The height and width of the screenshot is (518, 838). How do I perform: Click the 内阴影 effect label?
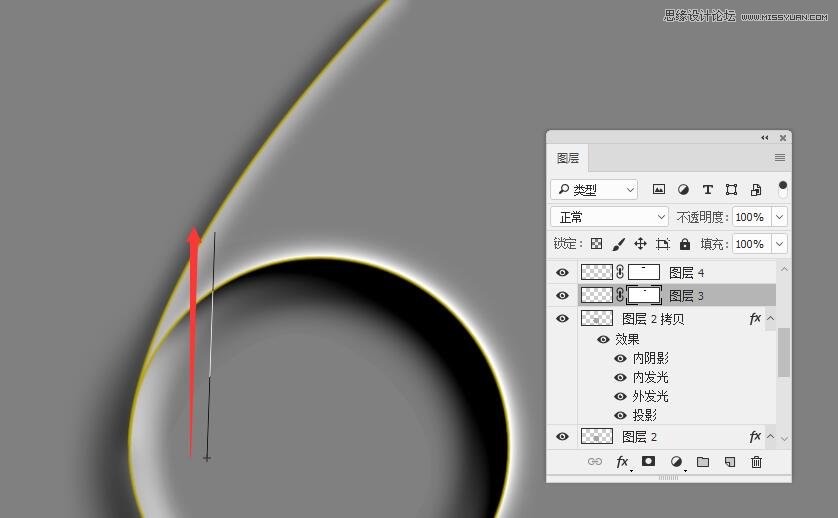[650, 358]
